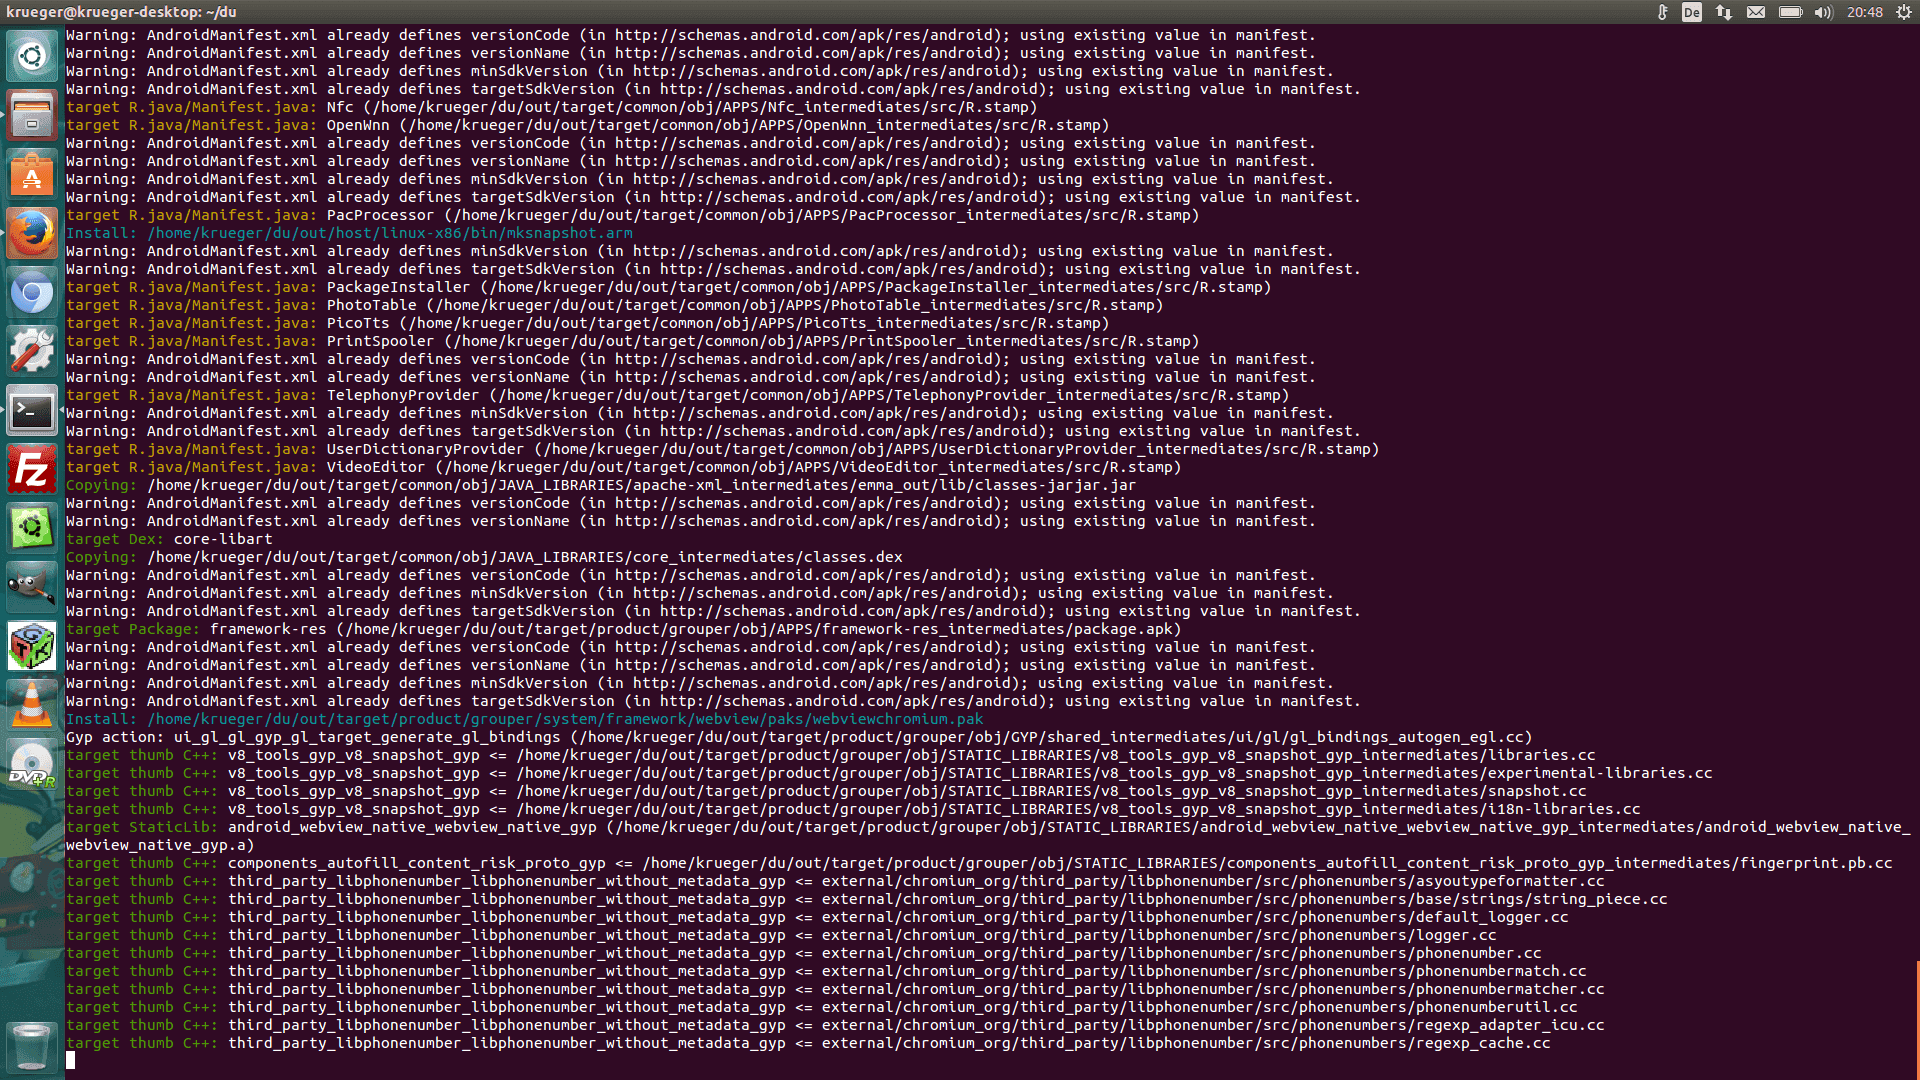Image resolution: width=1920 pixels, height=1080 pixels.
Task: Click the 'target StaticLib' android_webview line
Action: (x=988, y=836)
